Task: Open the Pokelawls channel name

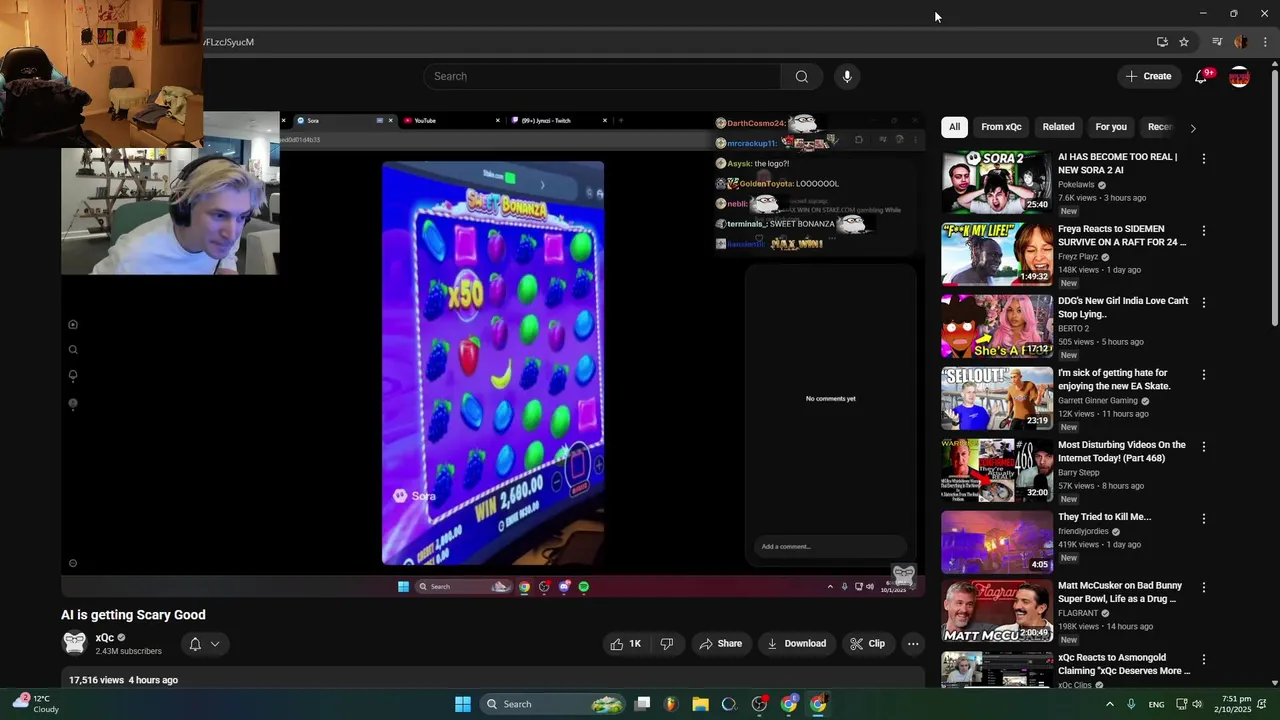Action: (1078, 185)
